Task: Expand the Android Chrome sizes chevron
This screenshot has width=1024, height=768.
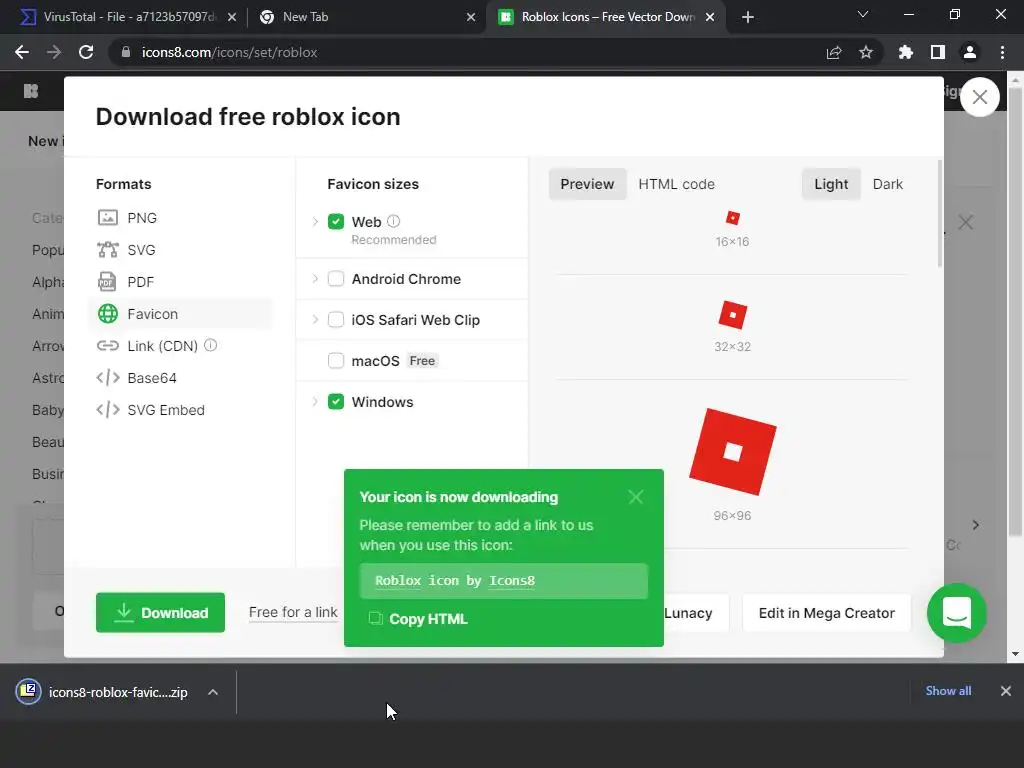Action: [x=315, y=279]
